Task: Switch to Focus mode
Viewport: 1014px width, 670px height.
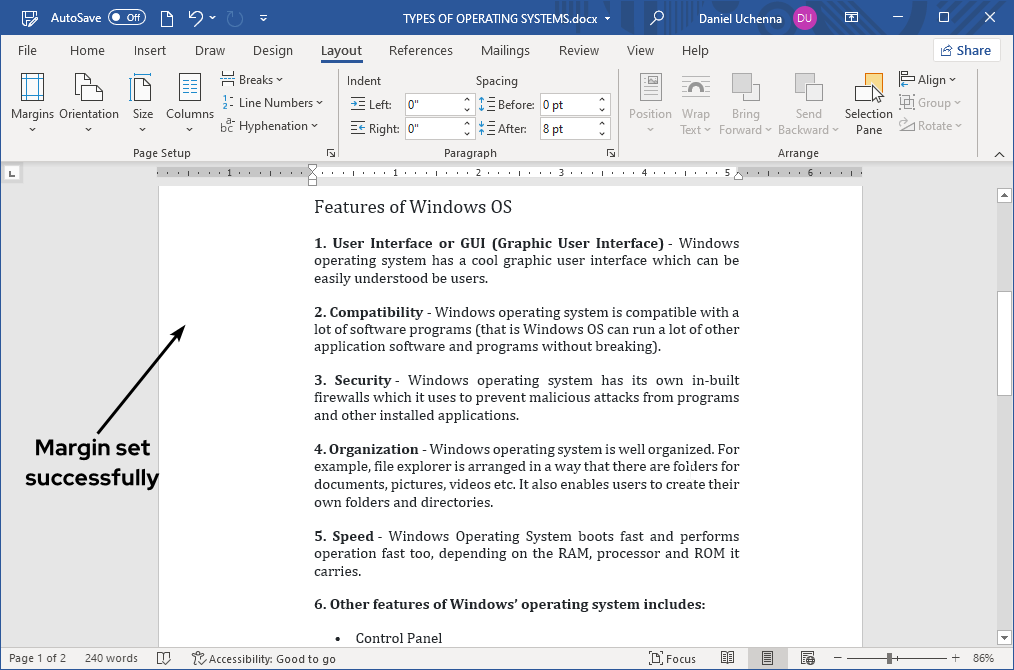Action: [x=672, y=658]
